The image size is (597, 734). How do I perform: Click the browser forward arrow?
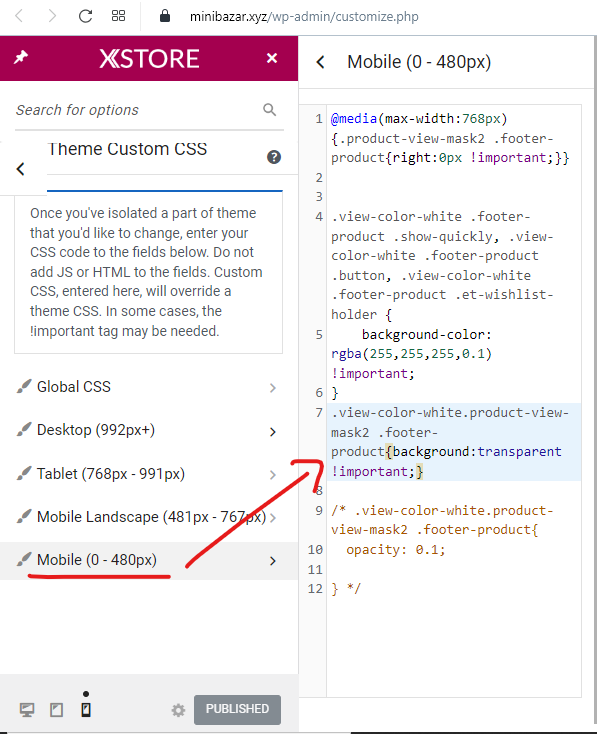pos(52,16)
